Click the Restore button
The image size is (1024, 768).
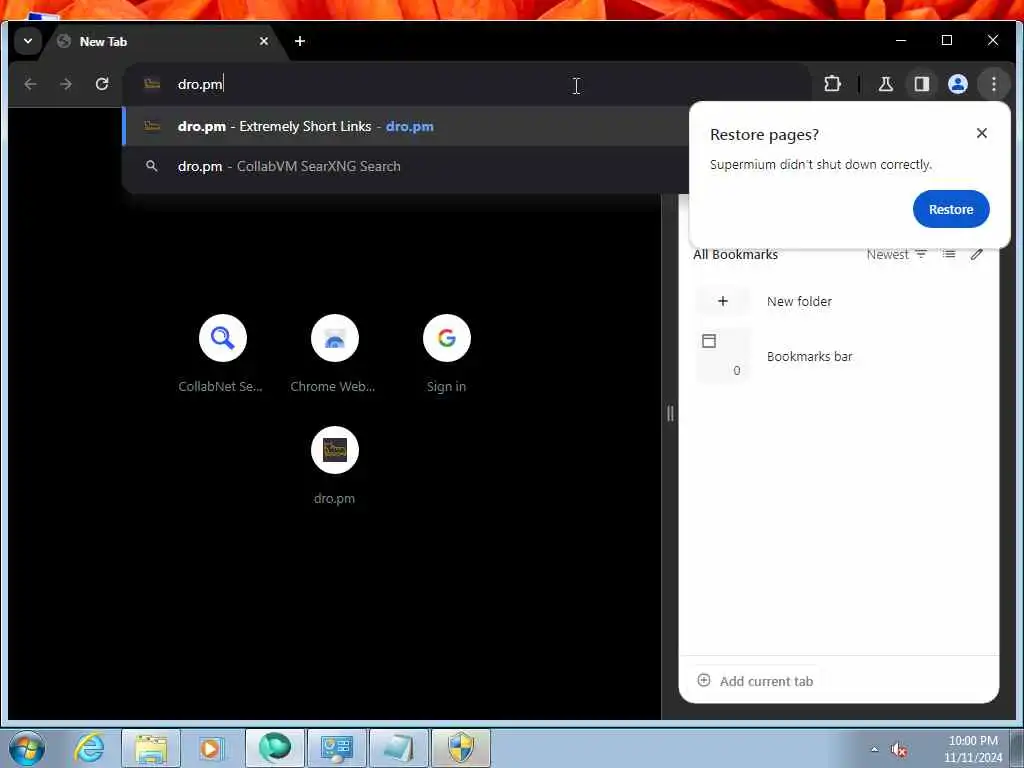[x=951, y=209]
